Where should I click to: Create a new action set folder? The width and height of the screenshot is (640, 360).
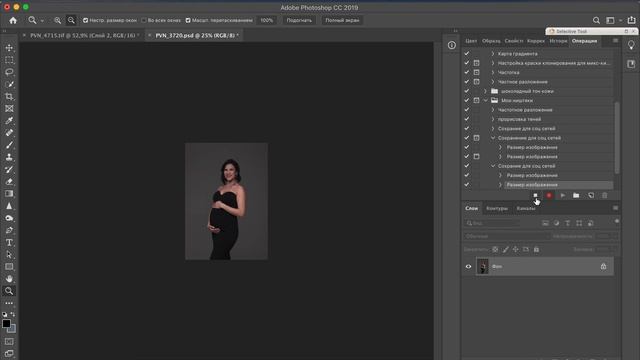tap(576, 196)
